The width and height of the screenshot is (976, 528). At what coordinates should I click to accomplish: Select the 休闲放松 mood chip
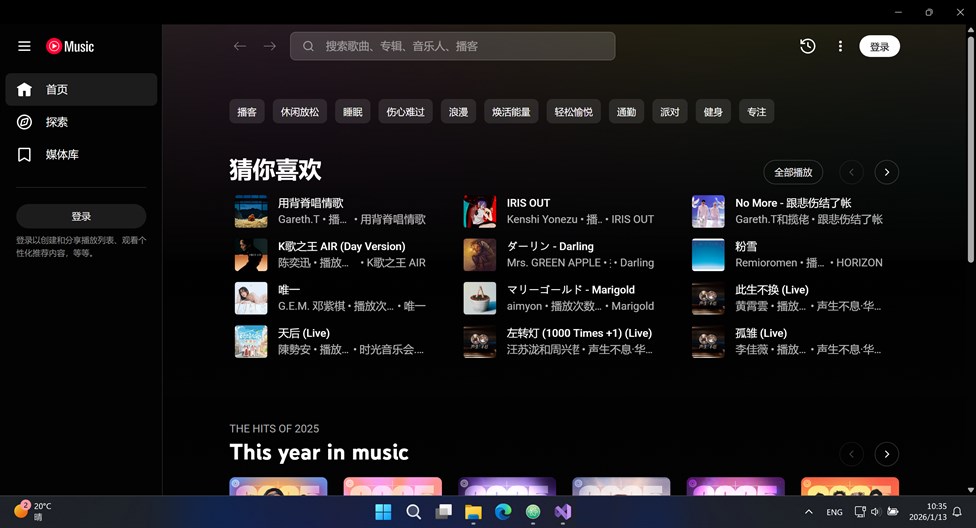[x=300, y=112]
